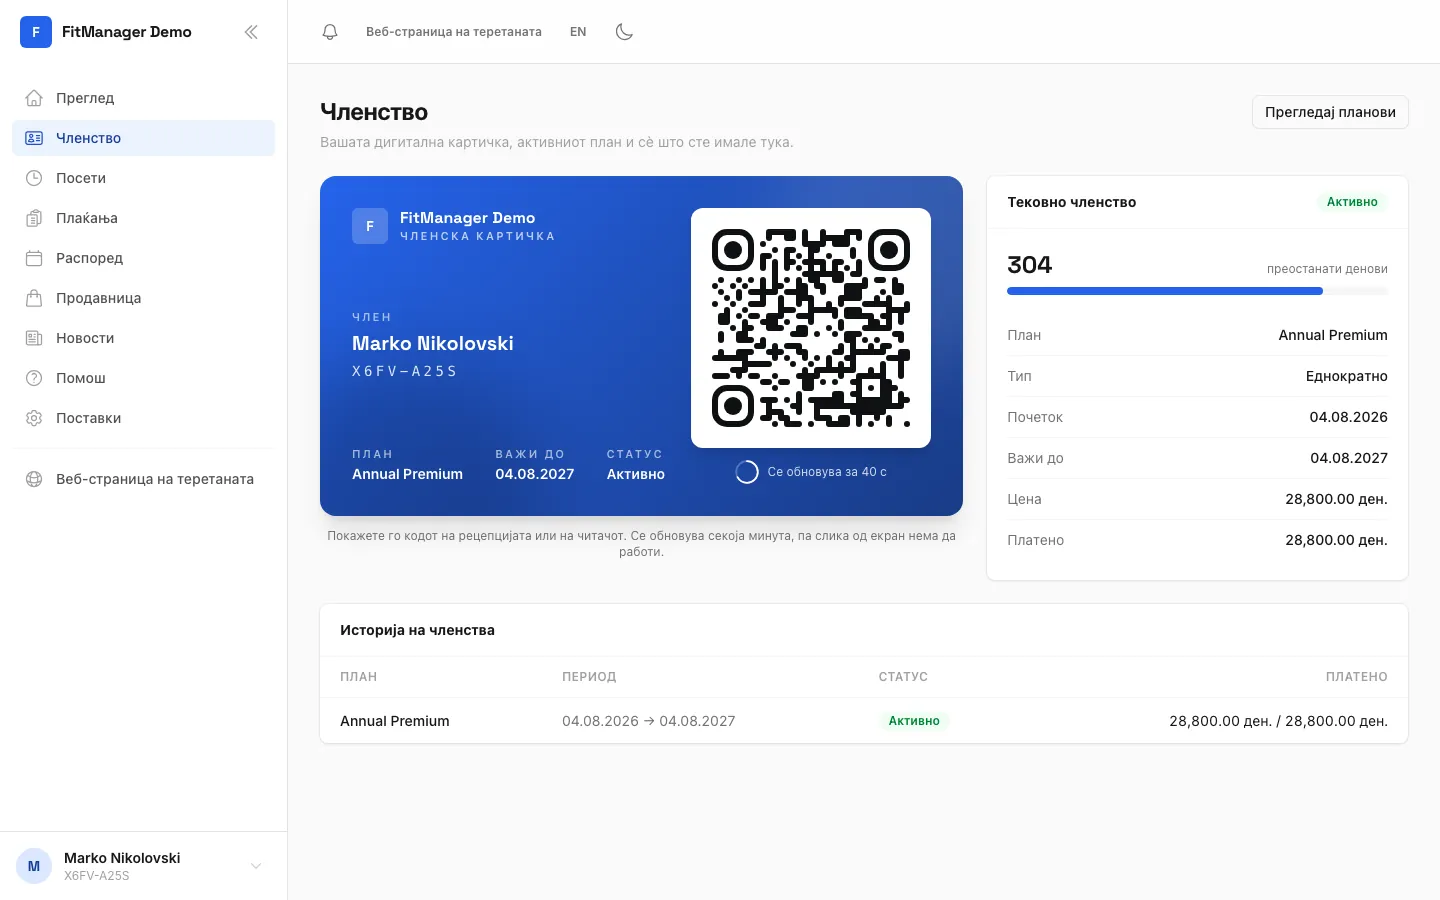Screen dimensions: 1440x900
Task: Click the period 04.08.2026 → 04.08.2027
Action: pos(648,721)
